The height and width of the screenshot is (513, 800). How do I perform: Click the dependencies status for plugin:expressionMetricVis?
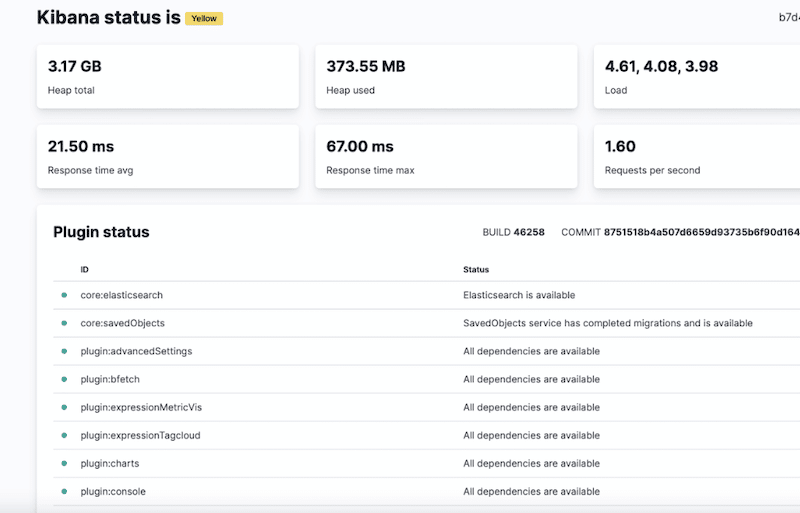531,407
